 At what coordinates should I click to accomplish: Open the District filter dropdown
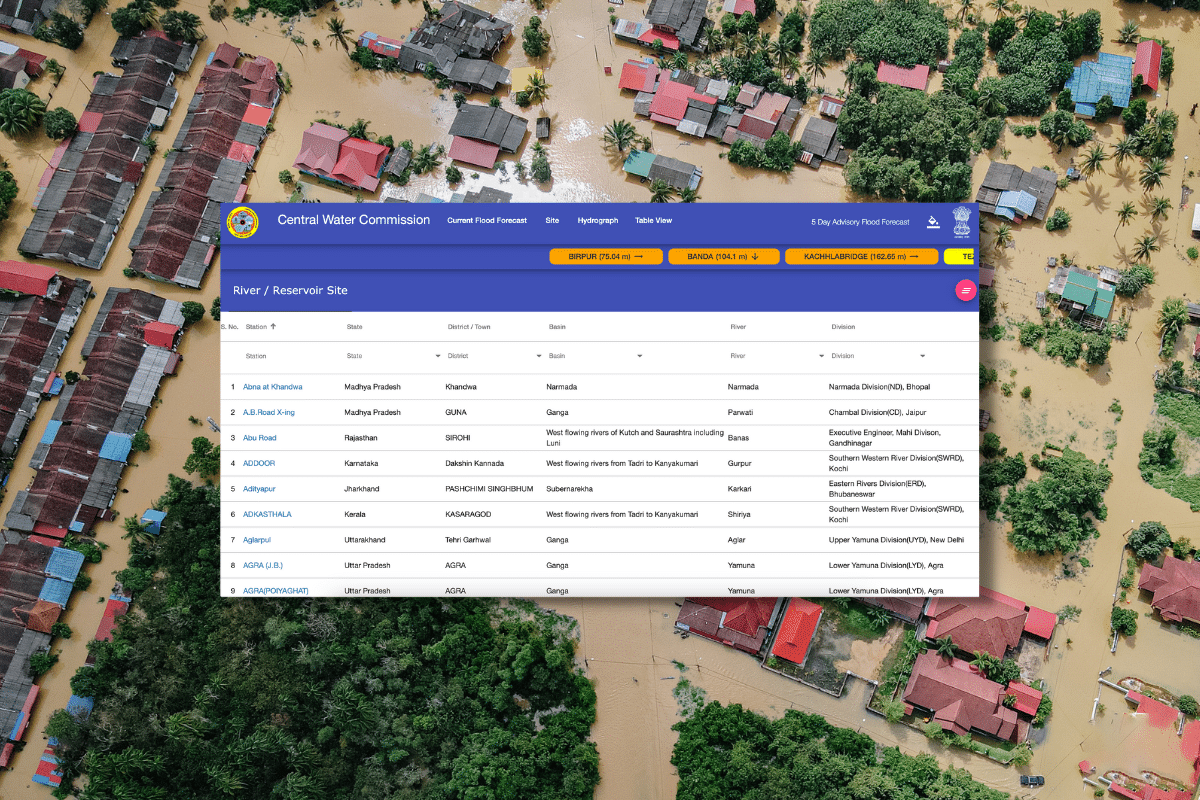[539, 356]
